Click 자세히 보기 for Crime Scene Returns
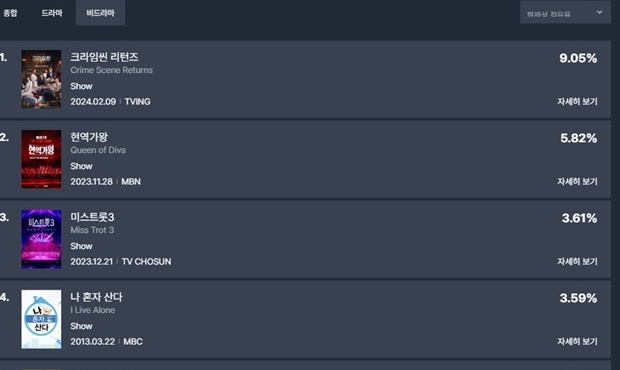The width and height of the screenshot is (620, 370). 577,102
